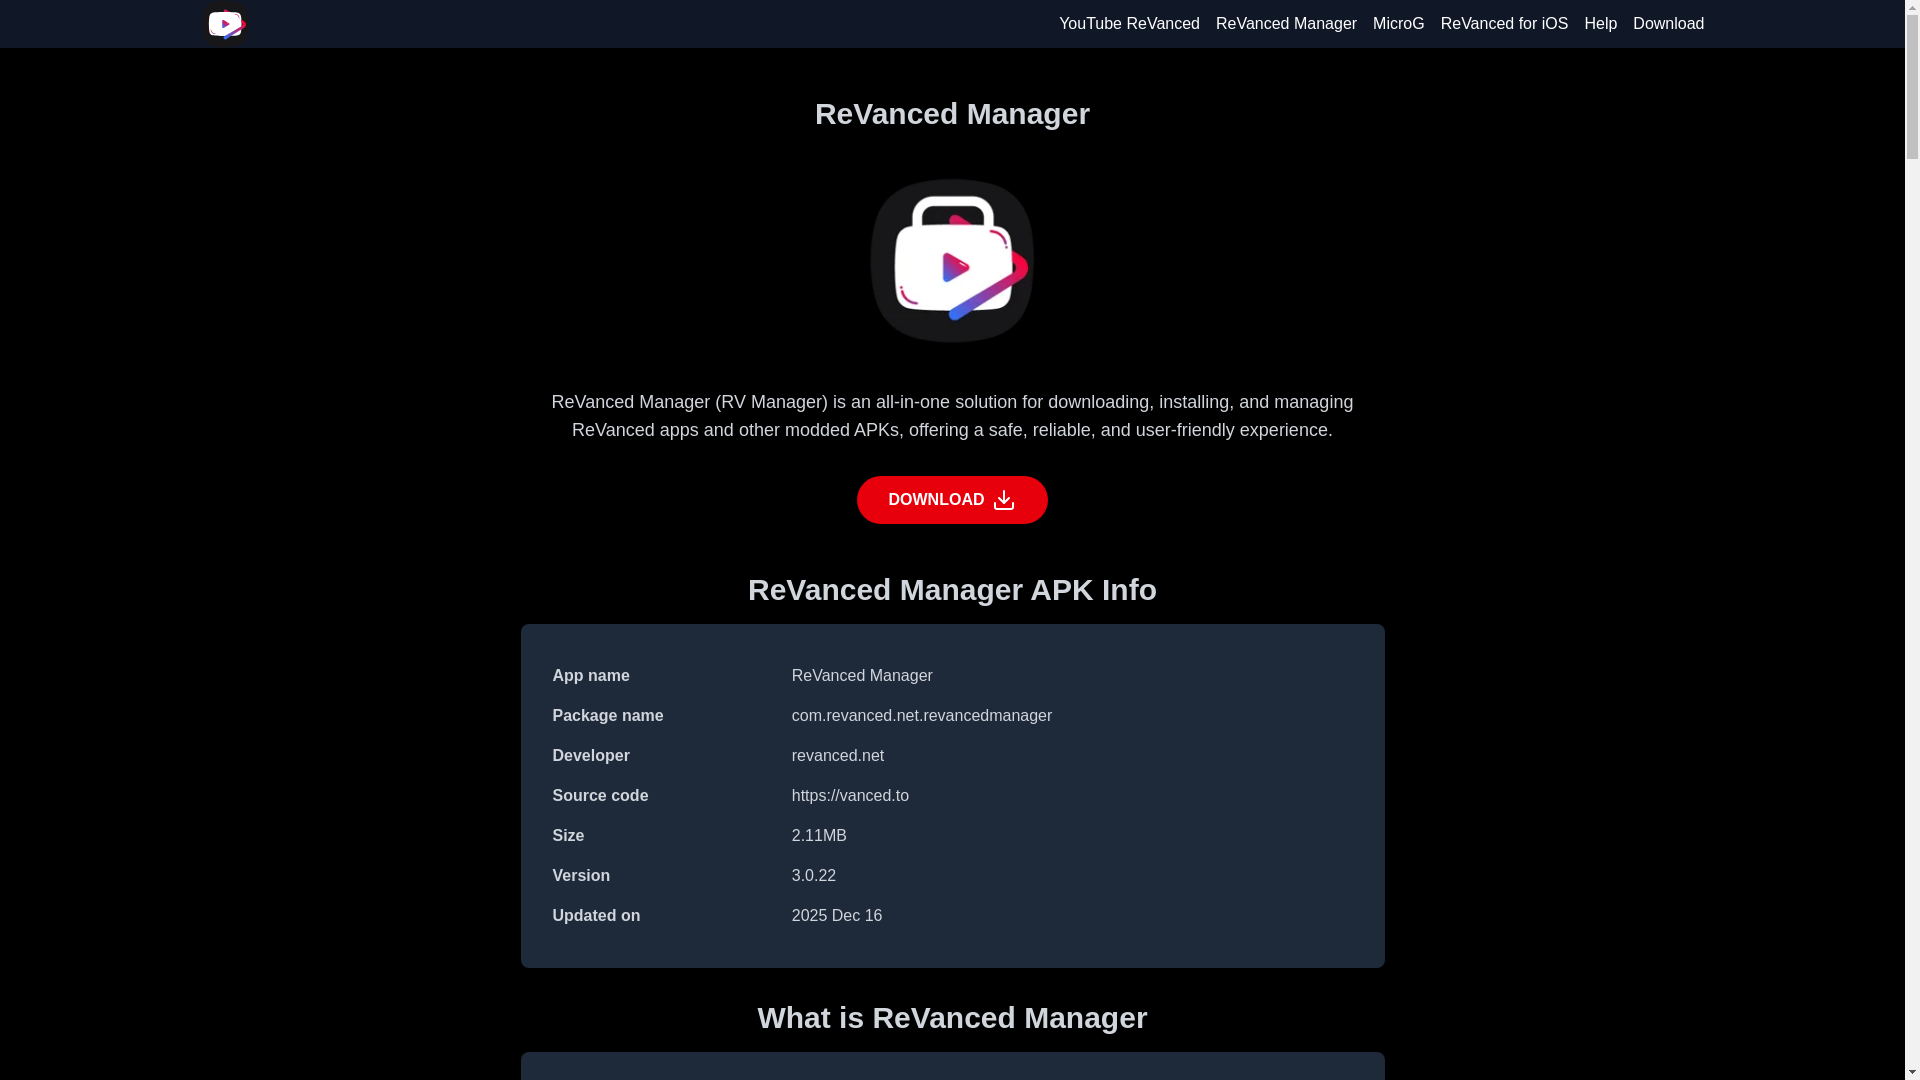Click the ReVanced Manager app icon image
This screenshot has width=1920, height=1080.
[952, 261]
